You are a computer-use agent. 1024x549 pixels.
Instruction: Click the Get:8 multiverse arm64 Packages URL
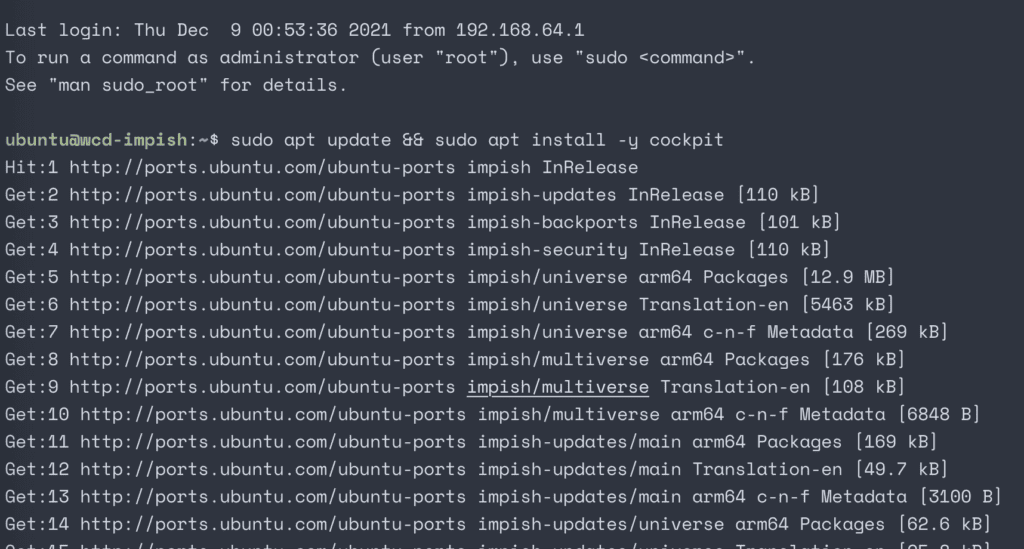[262, 360]
